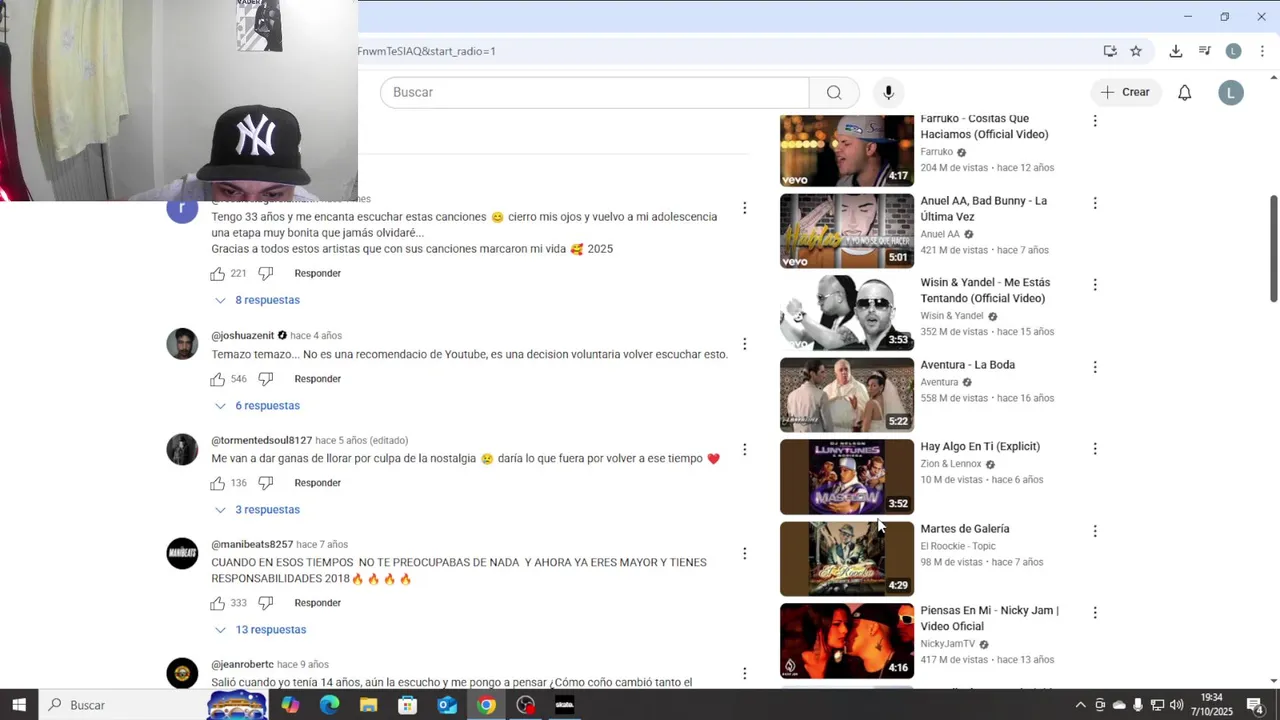Viewport: 1280px width, 720px height.
Task: Open @manibeats8257 channel link
Action: 252,544
